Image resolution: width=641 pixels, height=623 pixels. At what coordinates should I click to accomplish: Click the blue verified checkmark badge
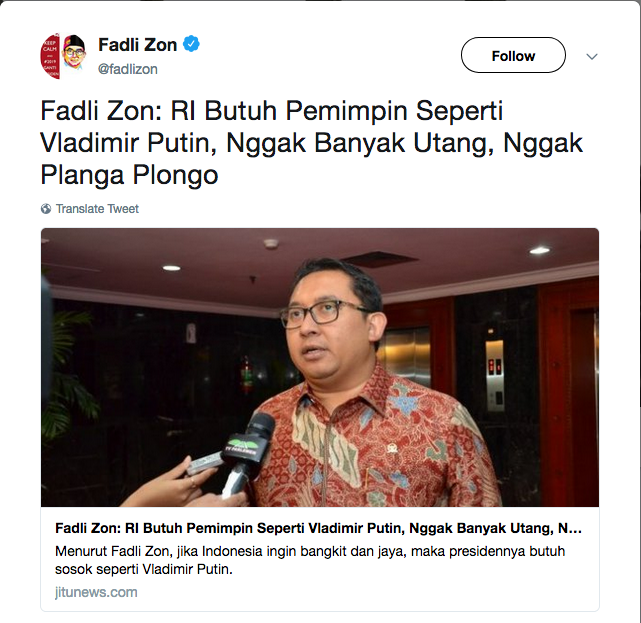[191, 44]
